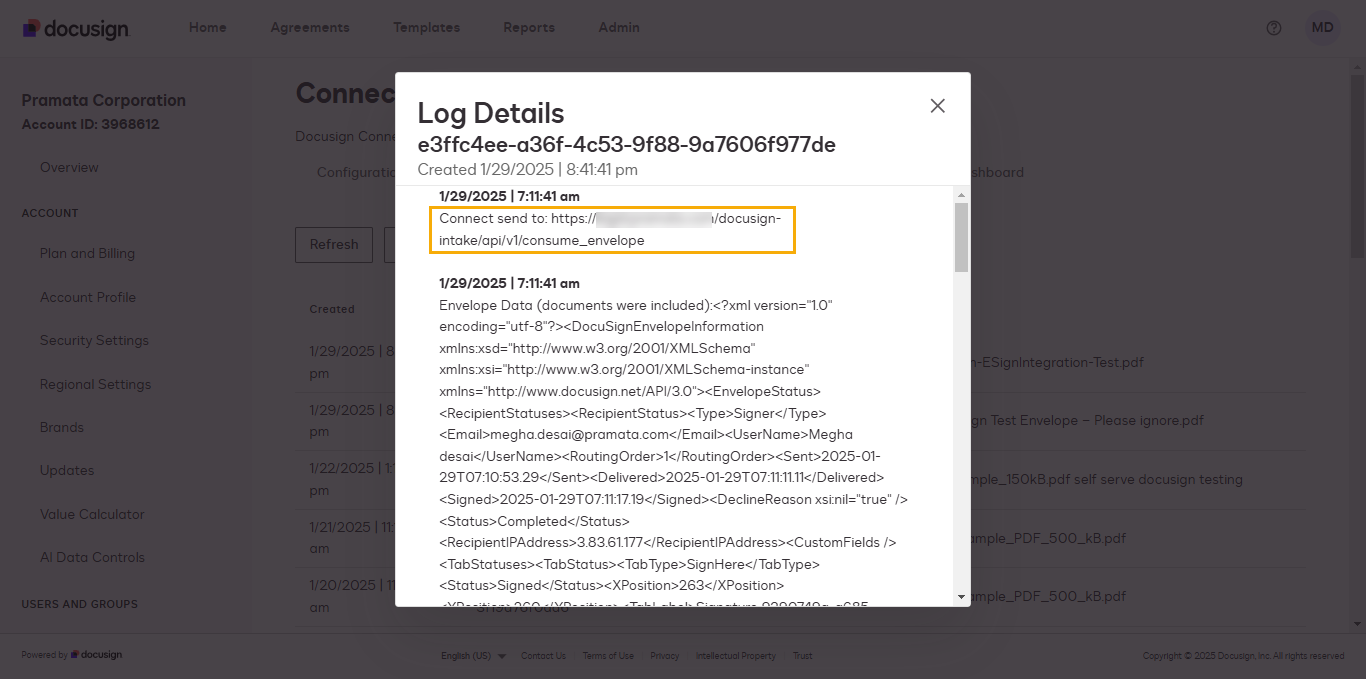
Task: Open the Terms of Use footer link
Action: click(x=608, y=656)
